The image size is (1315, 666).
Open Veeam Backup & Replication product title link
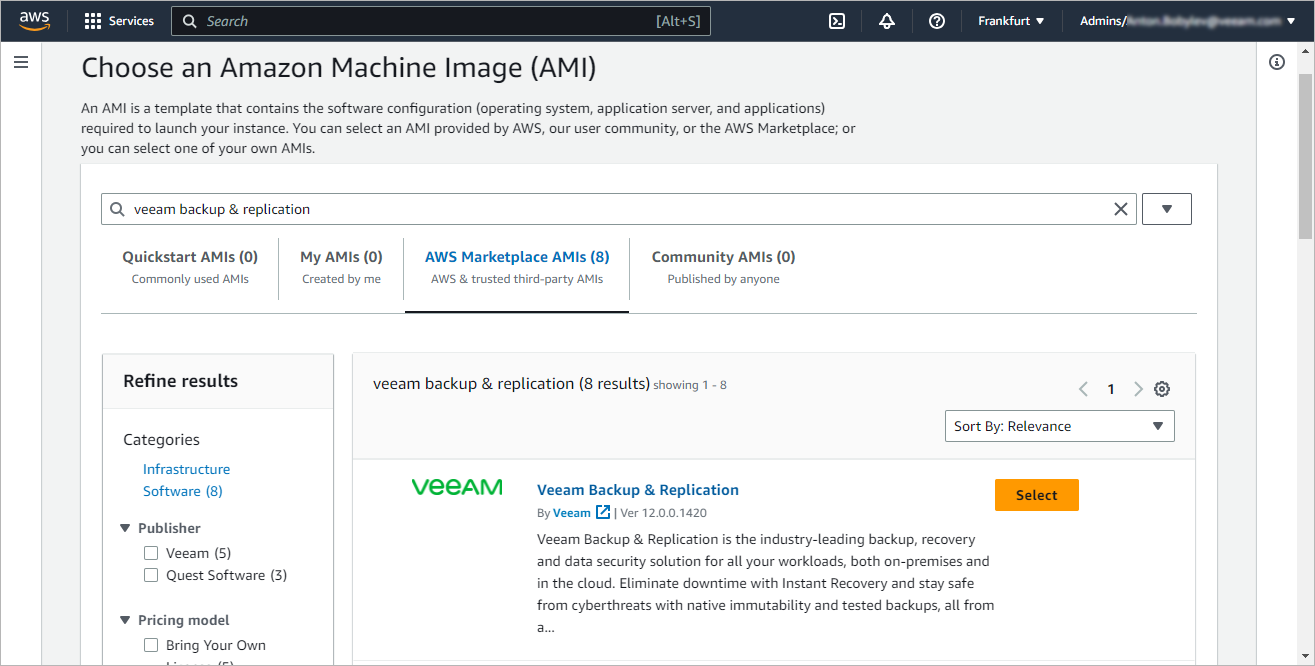[x=638, y=490]
